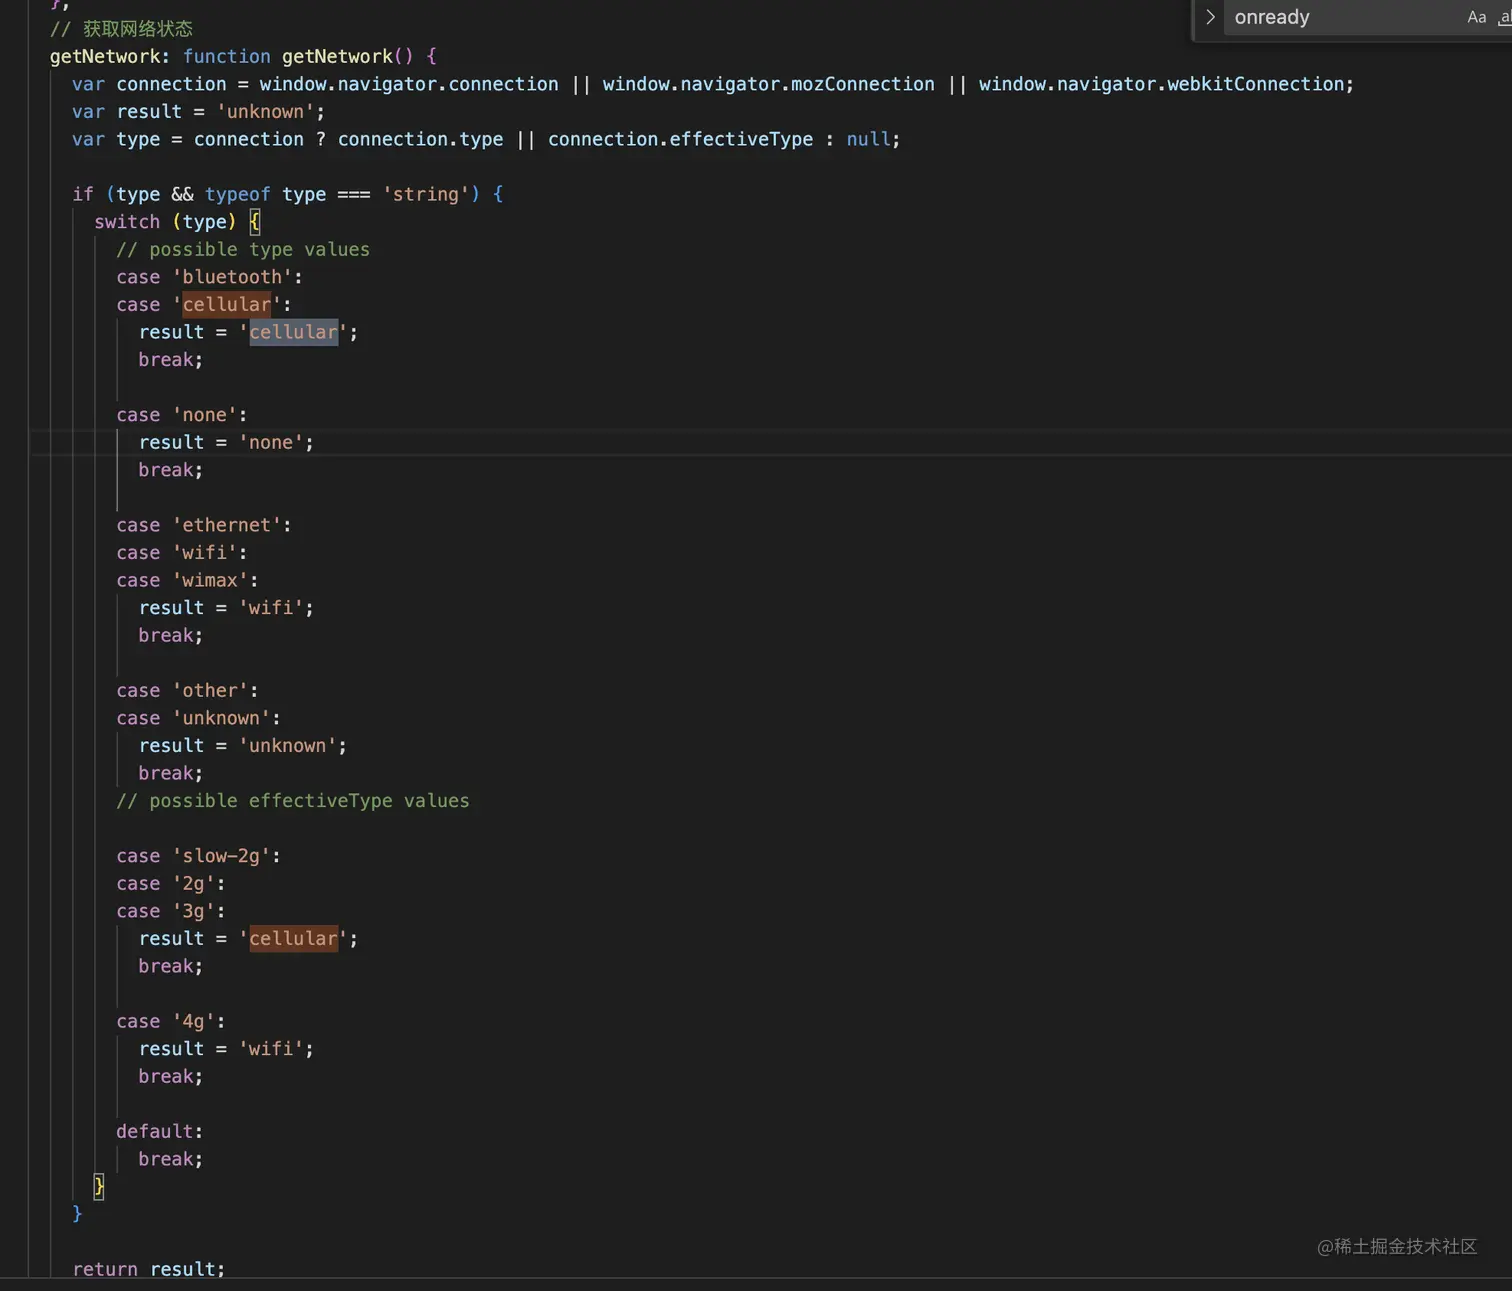
Task: Click the 'default:' label
Action: click(160, 1131)
